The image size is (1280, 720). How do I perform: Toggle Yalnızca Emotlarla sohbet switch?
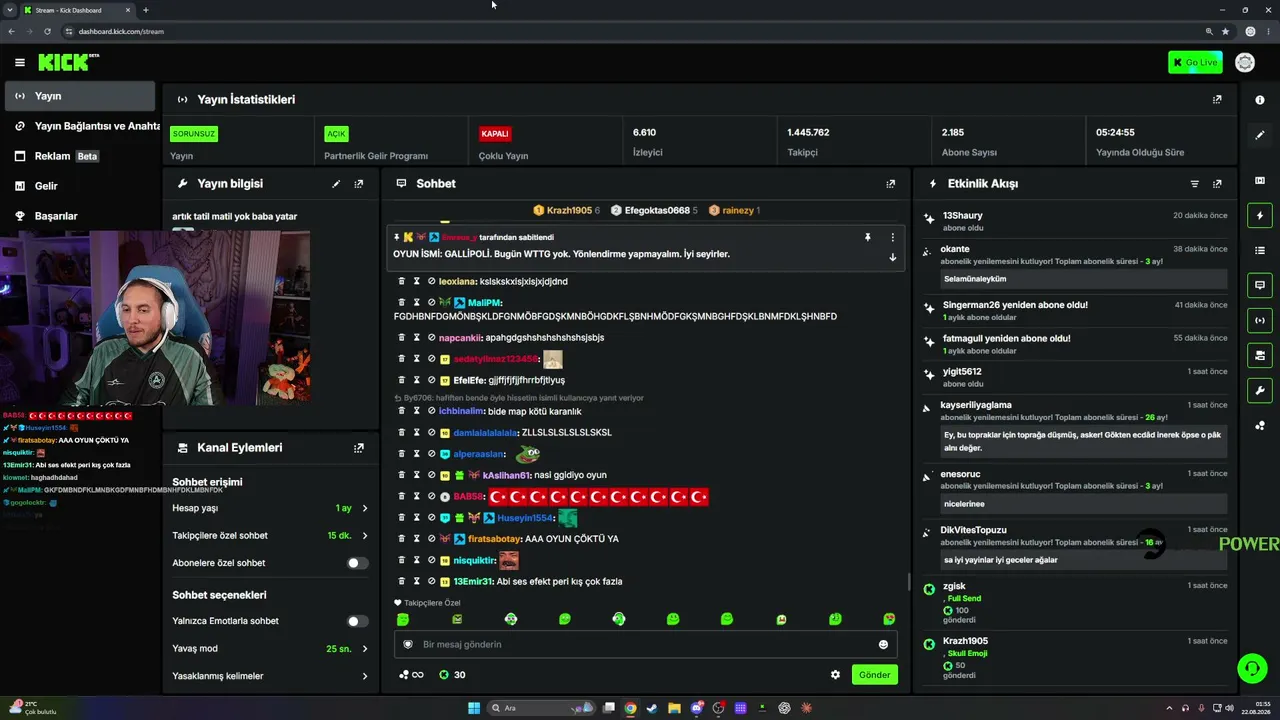point(357,621)
